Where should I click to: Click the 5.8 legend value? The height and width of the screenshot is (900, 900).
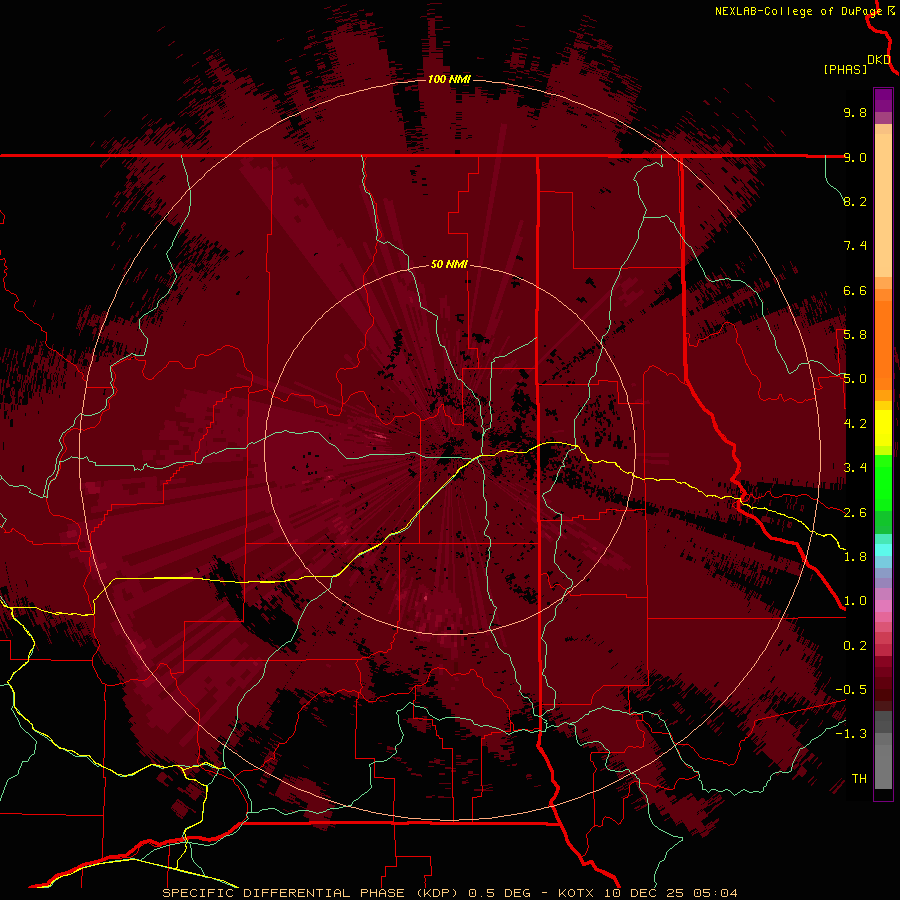(855, 335)
